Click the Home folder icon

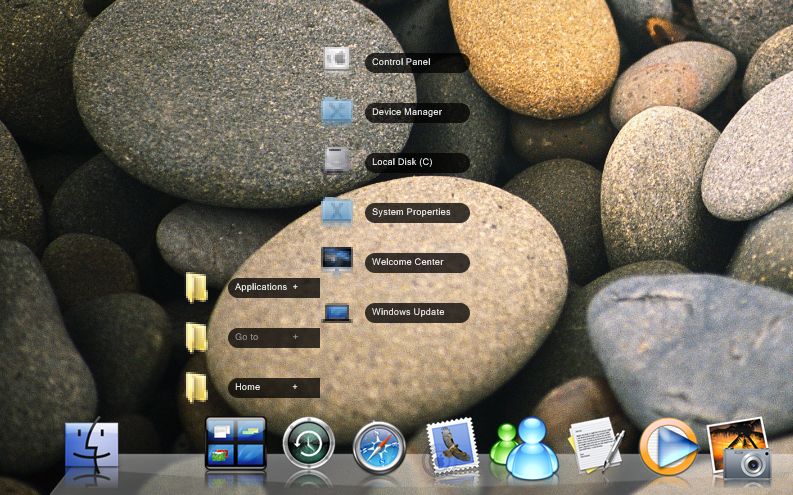(197, 387)
